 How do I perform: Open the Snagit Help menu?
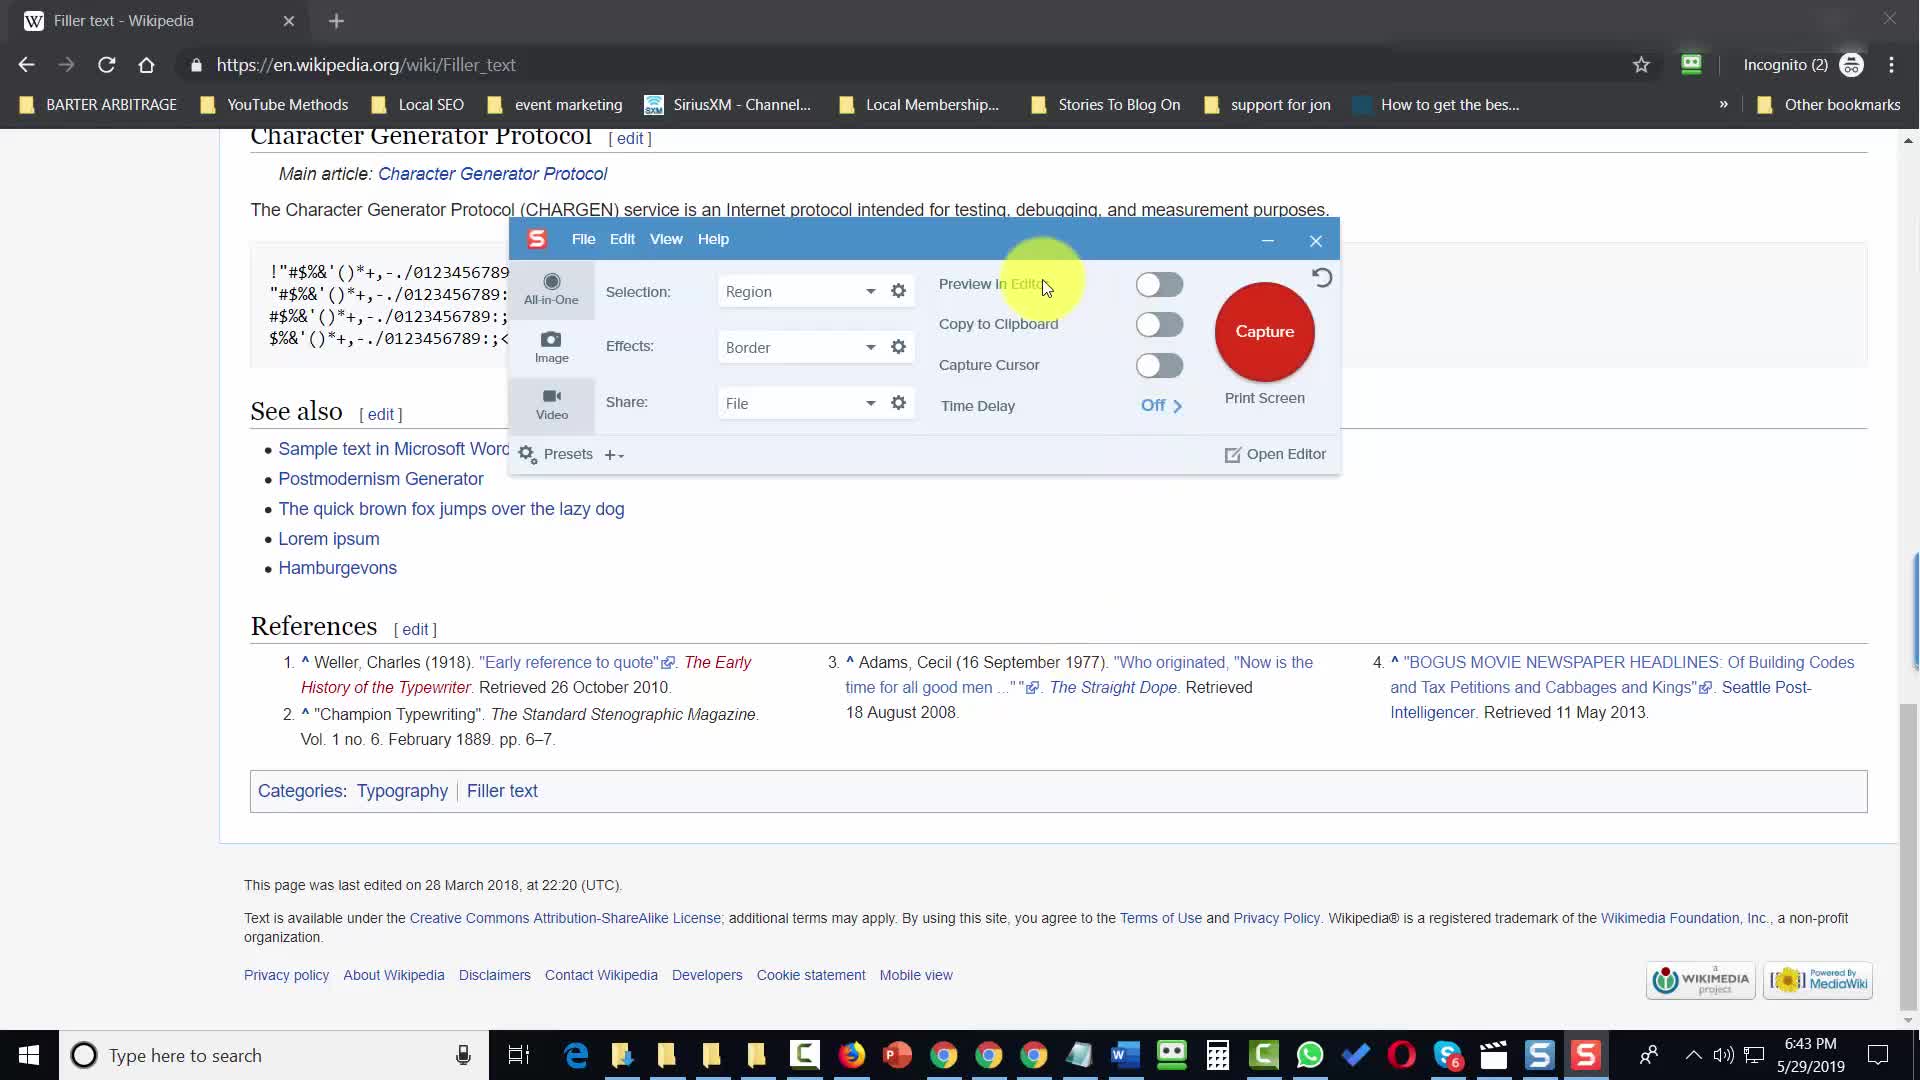[x=713, y=239]
